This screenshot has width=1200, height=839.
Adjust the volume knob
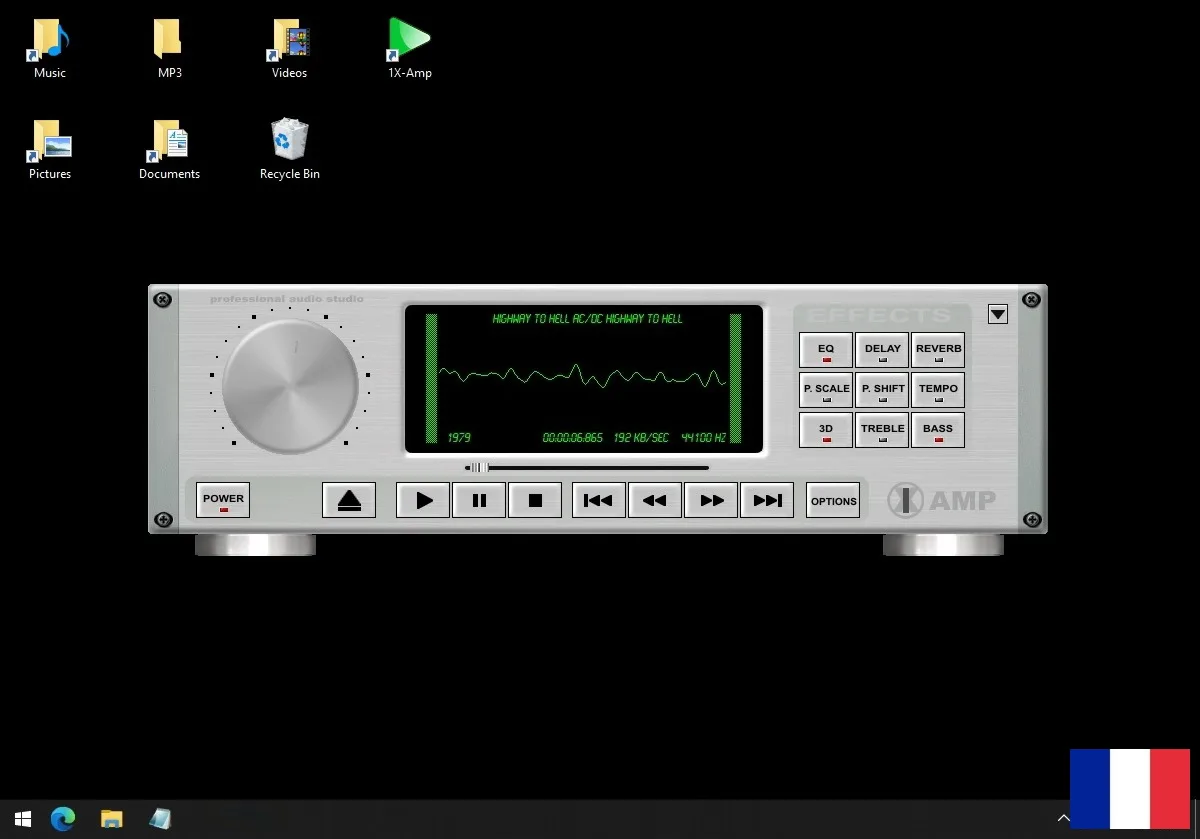tap(290, 385)
